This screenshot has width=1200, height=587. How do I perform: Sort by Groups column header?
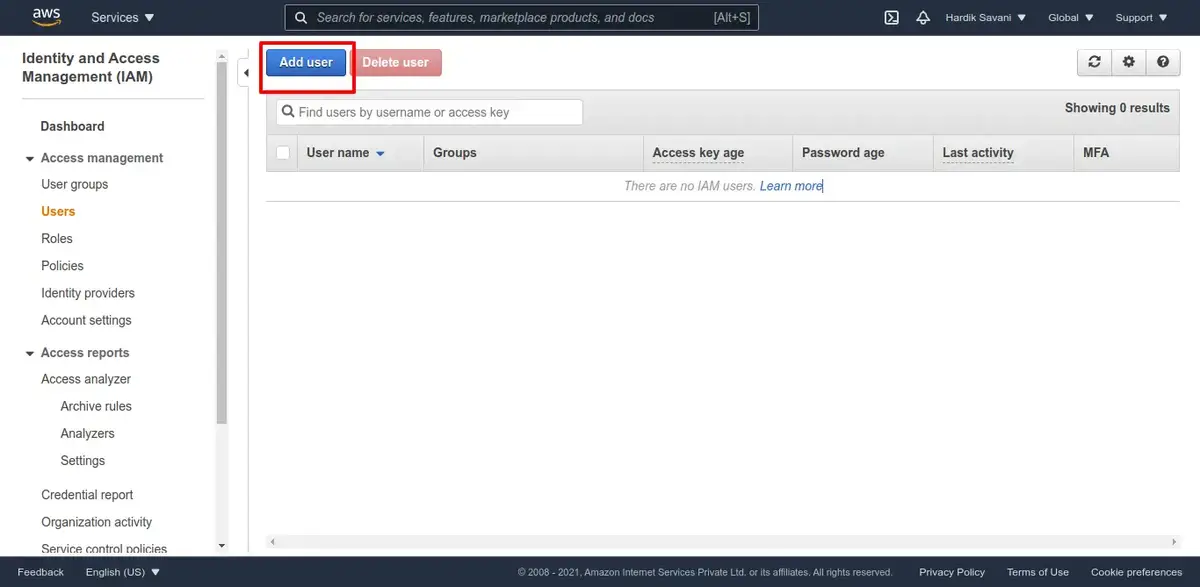(x=455, y=153)
